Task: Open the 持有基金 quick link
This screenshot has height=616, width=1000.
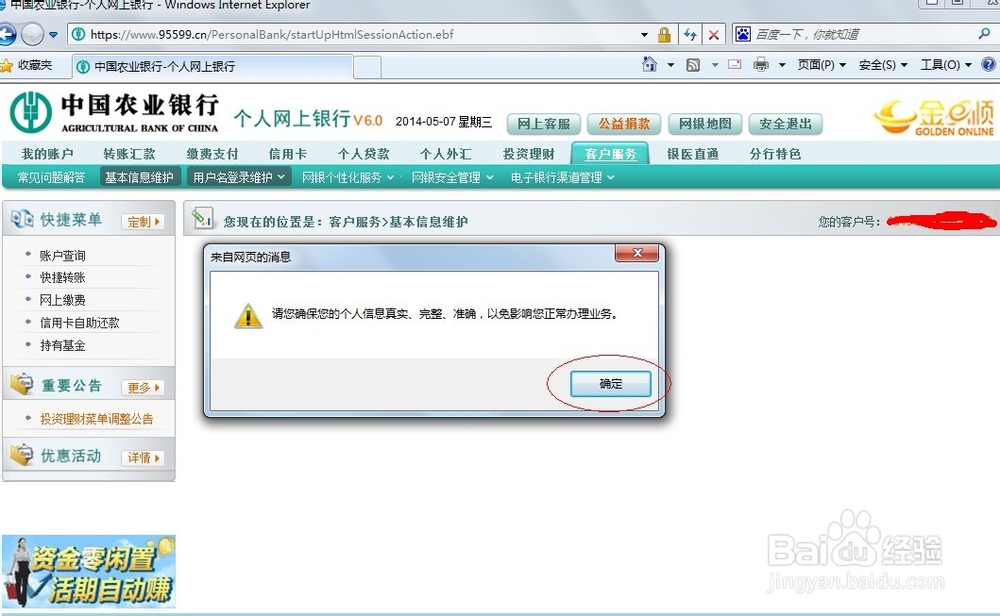Action: 62,345
